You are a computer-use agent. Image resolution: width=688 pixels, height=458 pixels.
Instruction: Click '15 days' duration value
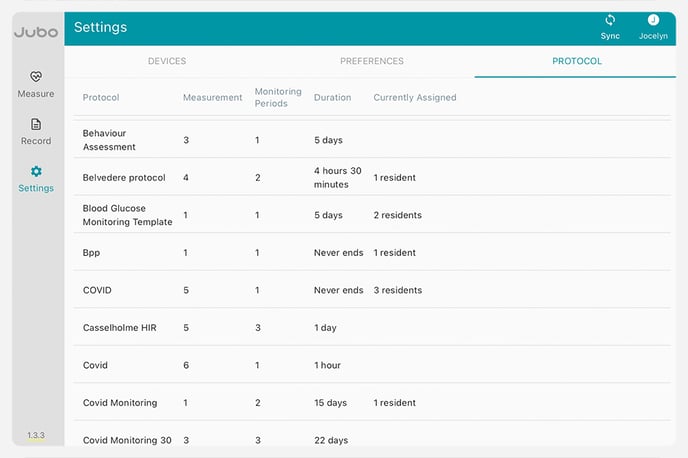point(330,402)
